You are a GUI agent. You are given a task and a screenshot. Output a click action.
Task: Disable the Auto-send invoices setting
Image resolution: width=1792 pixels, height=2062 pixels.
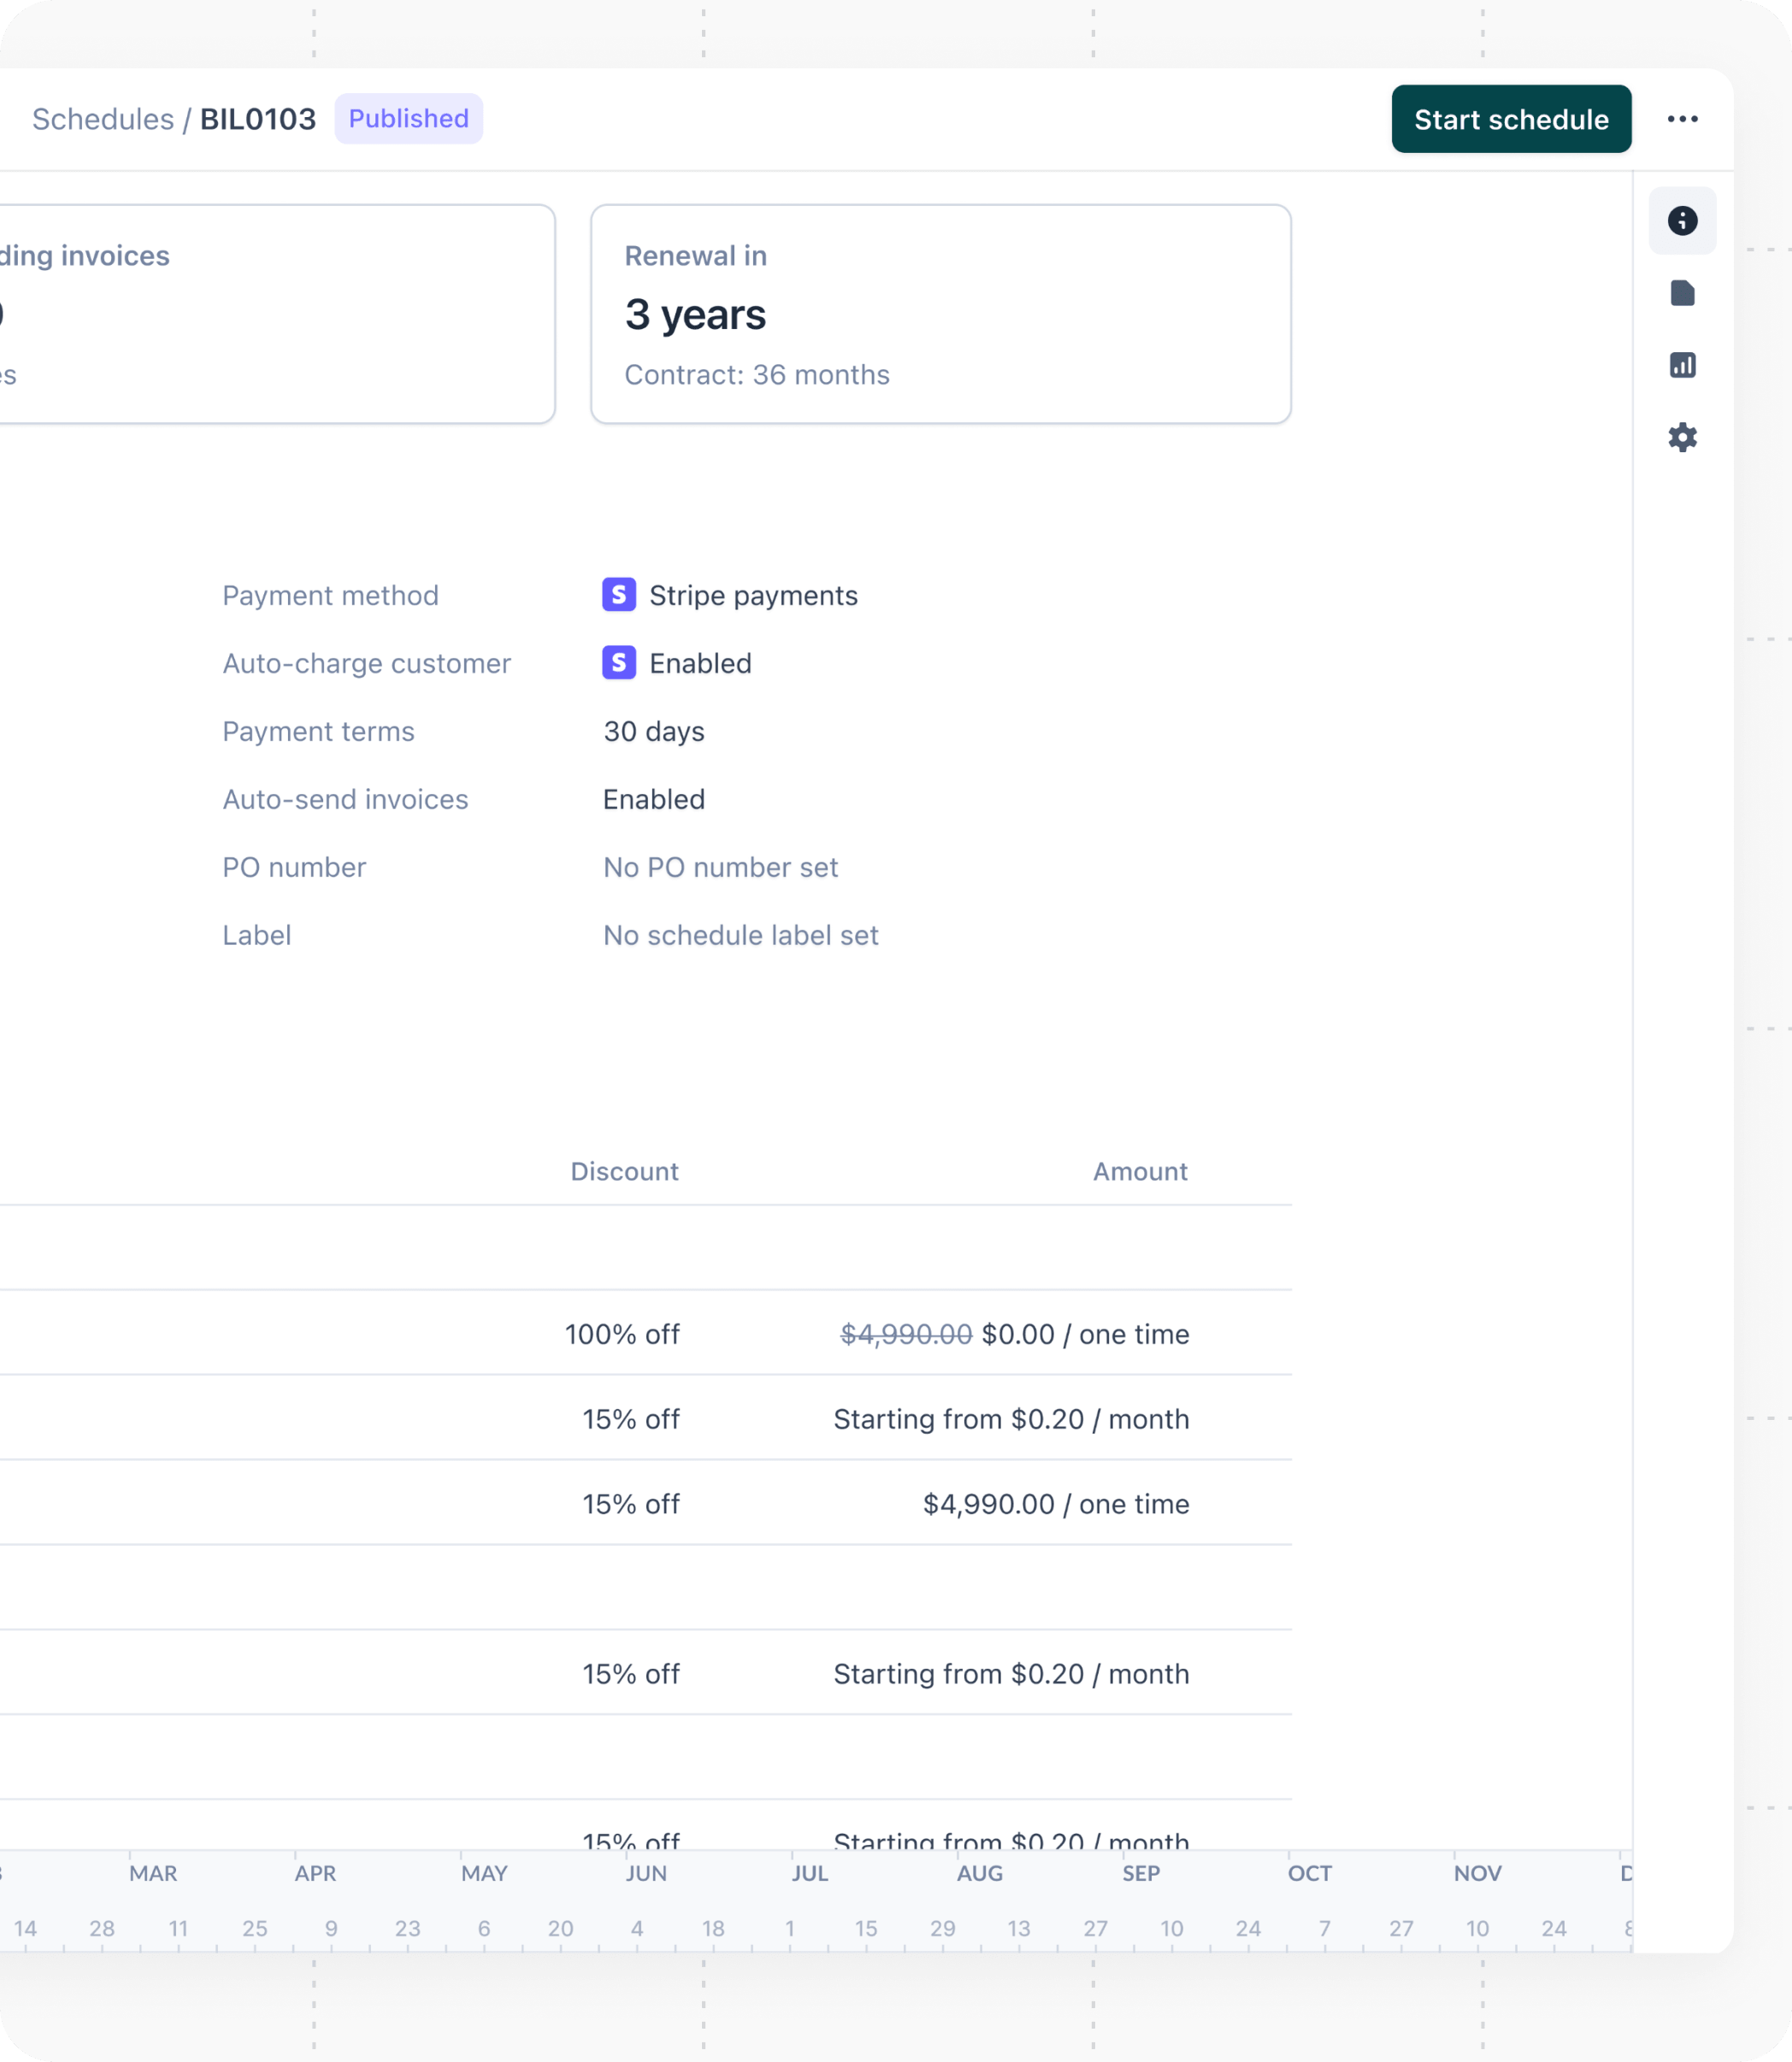(653, 799)
